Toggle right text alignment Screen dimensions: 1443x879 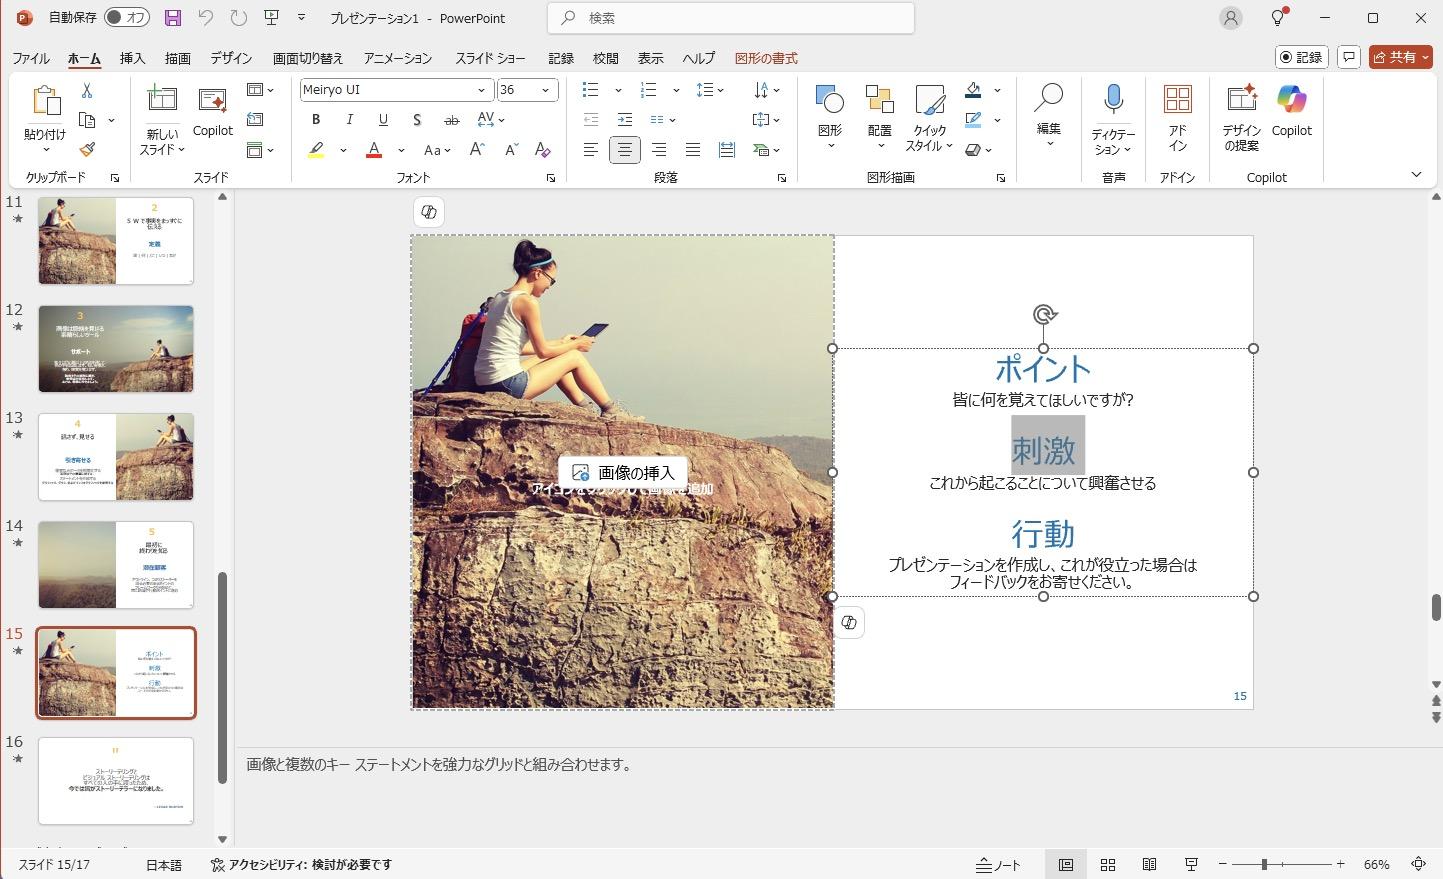659,150
